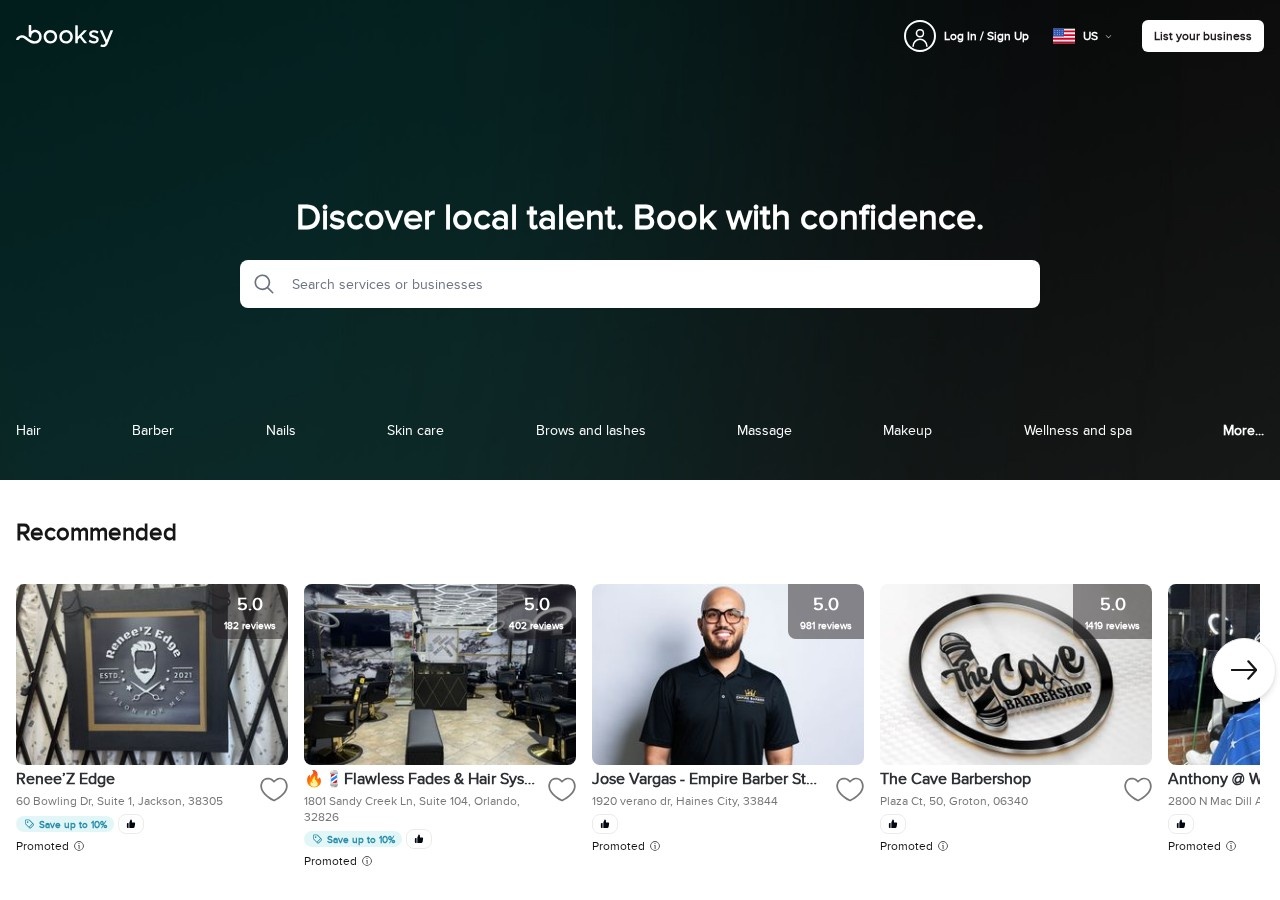
Task: Click thumbs-up badge under The Cave Barbershop
Action: click(893, 824)
